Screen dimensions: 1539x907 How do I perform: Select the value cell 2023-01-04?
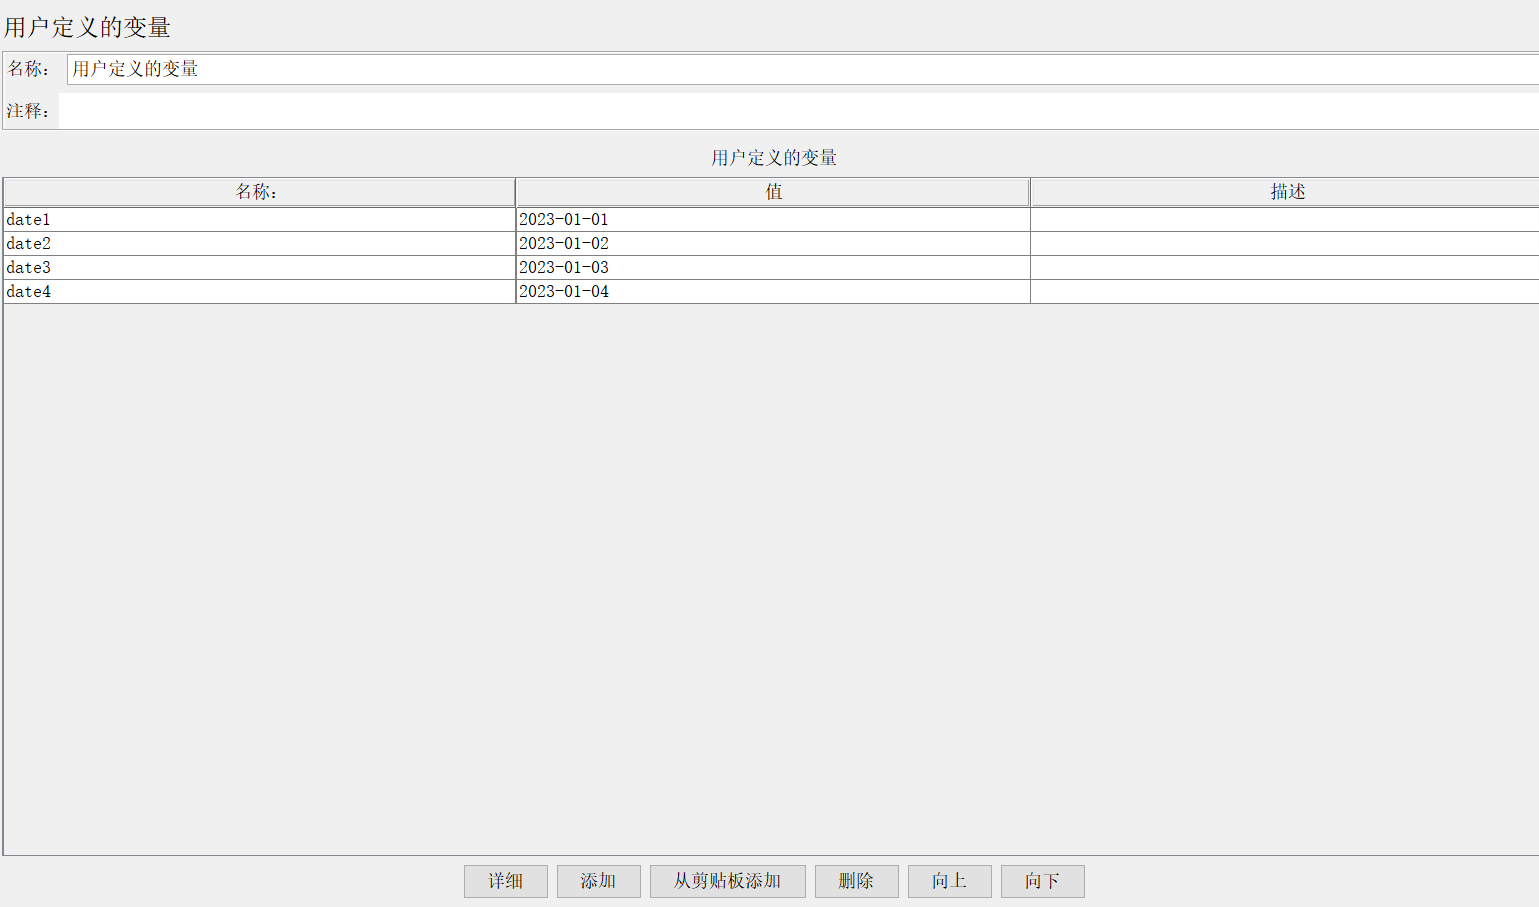[x=773, y=291]
